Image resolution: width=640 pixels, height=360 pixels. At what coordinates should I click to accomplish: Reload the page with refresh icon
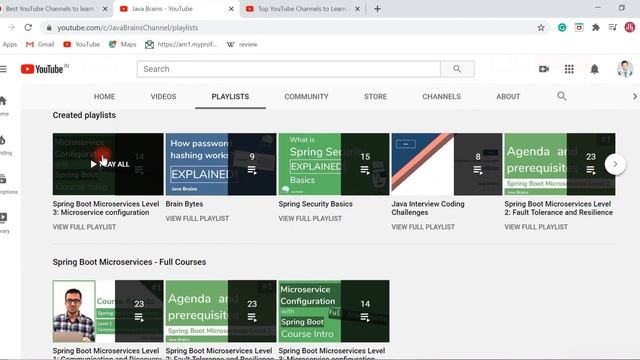[x=28, y=27]
